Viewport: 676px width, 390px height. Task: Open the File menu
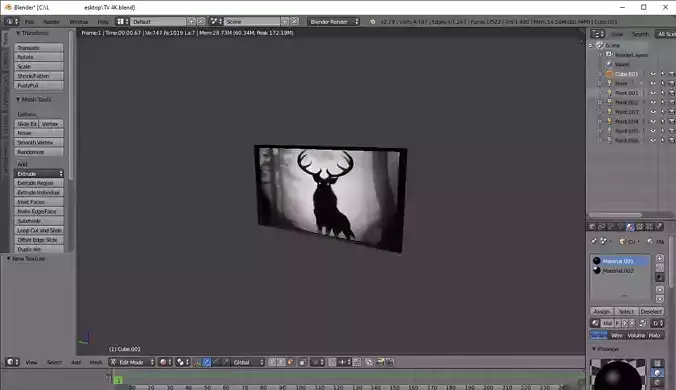point(29,22)
